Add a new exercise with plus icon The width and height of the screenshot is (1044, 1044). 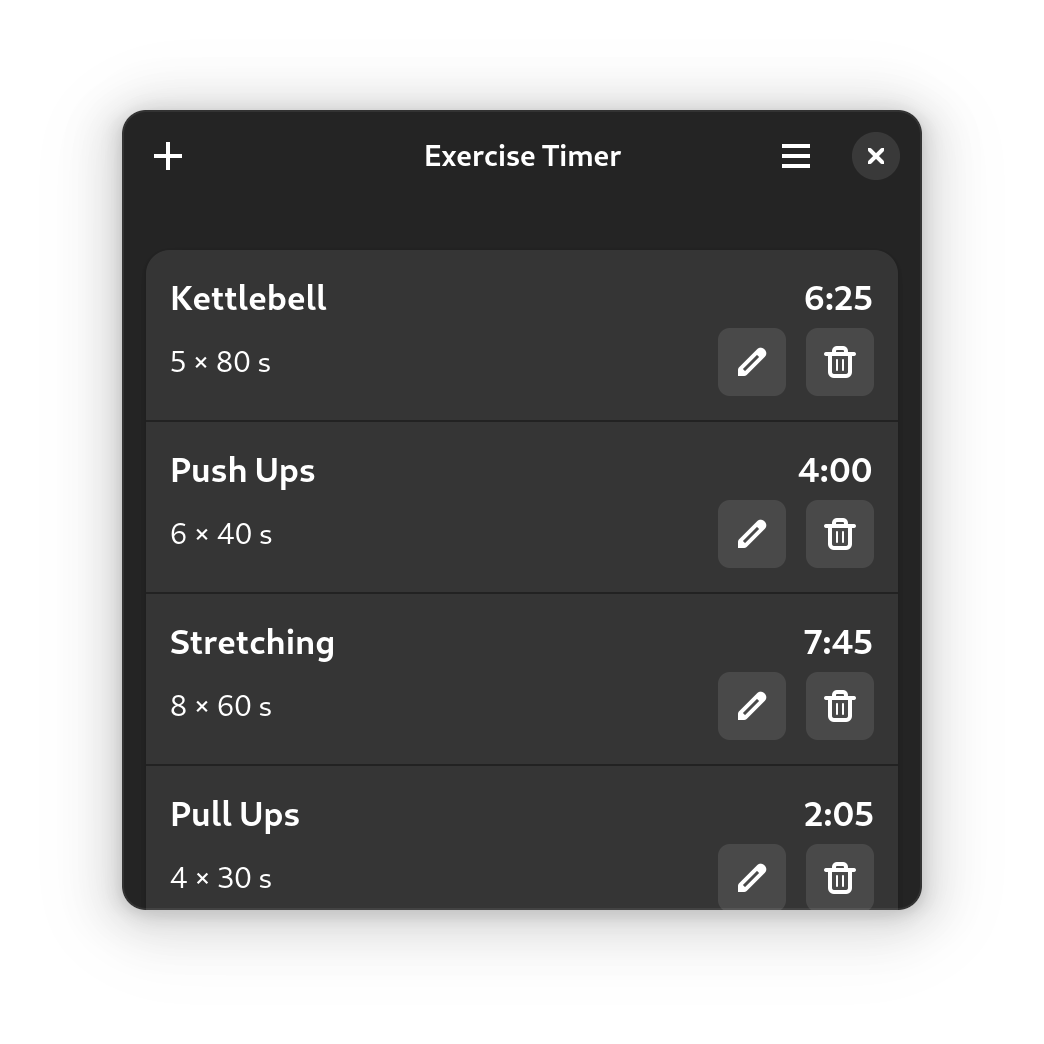click(x=168, y=156)
